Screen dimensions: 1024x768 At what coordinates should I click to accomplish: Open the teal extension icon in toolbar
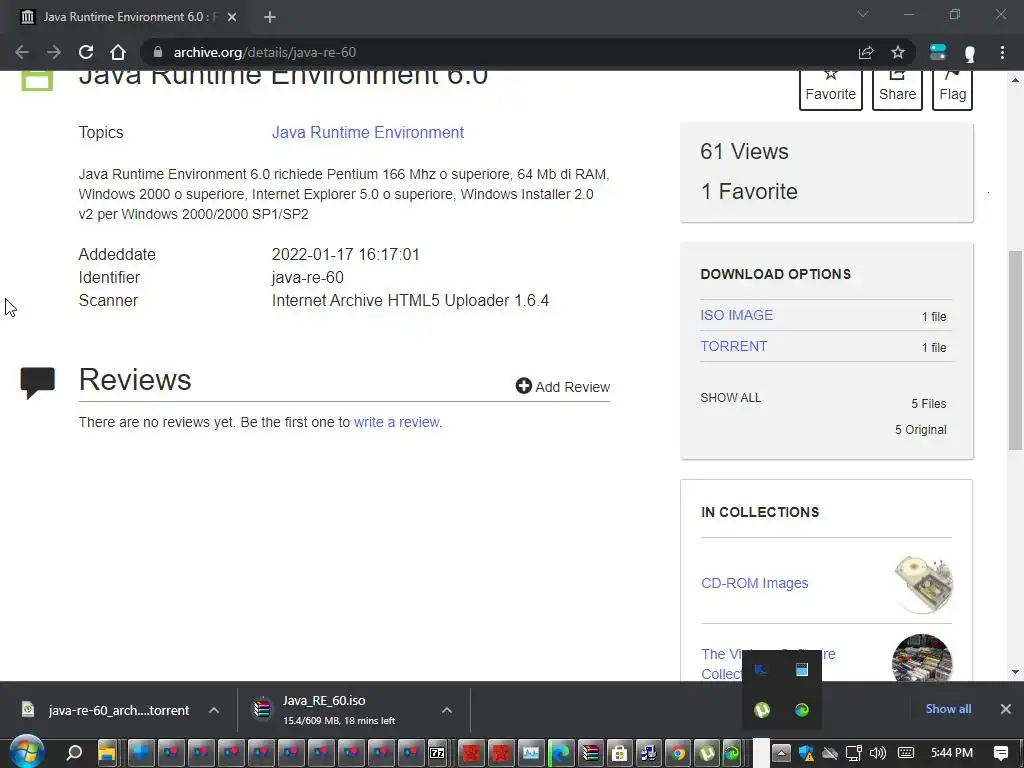click(938, 52)
